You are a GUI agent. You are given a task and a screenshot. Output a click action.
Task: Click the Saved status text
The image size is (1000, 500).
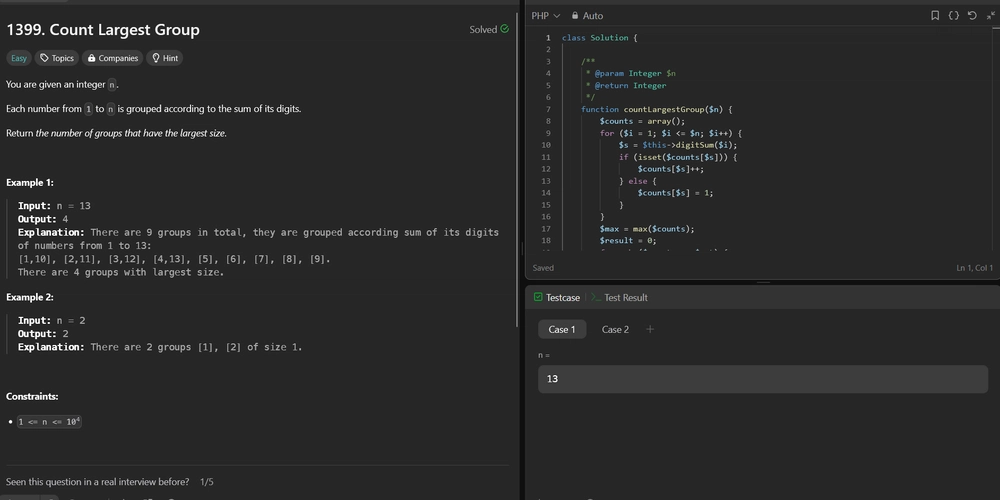(543, 268)
